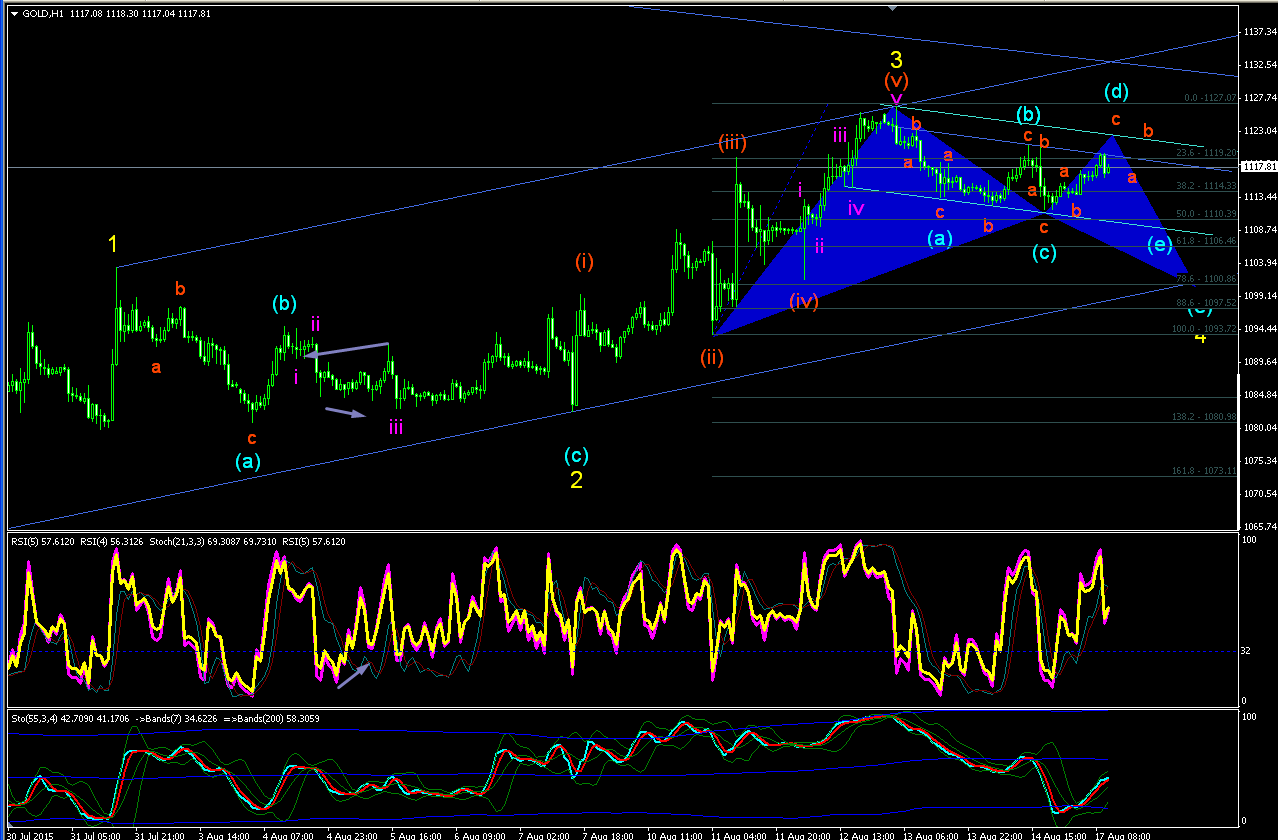The height and width of the screenshot is (840, 1278).
Task: Click Fibonacci level 138.2 - 1080.98
Action: tap(1205, 417)
